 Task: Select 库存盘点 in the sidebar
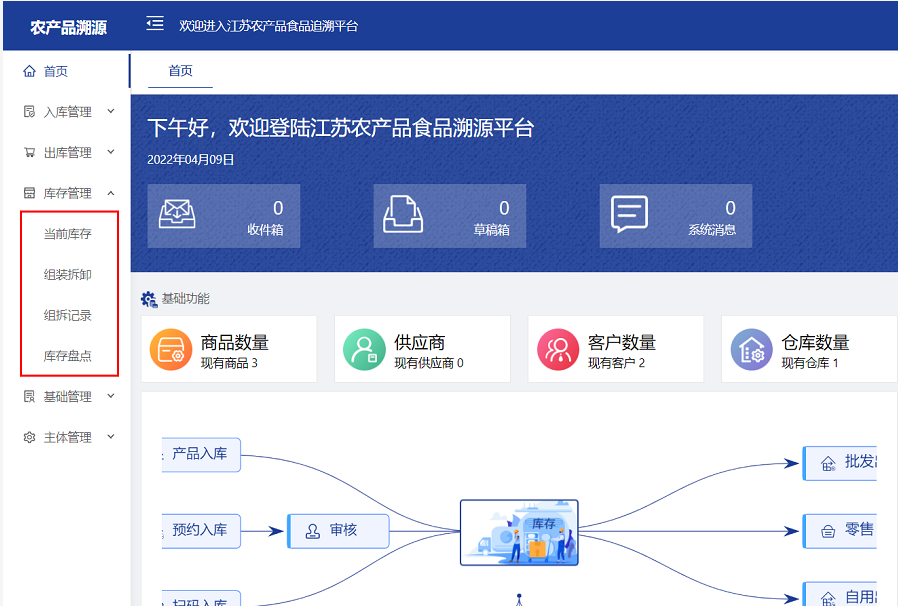(x=68, y=356)
